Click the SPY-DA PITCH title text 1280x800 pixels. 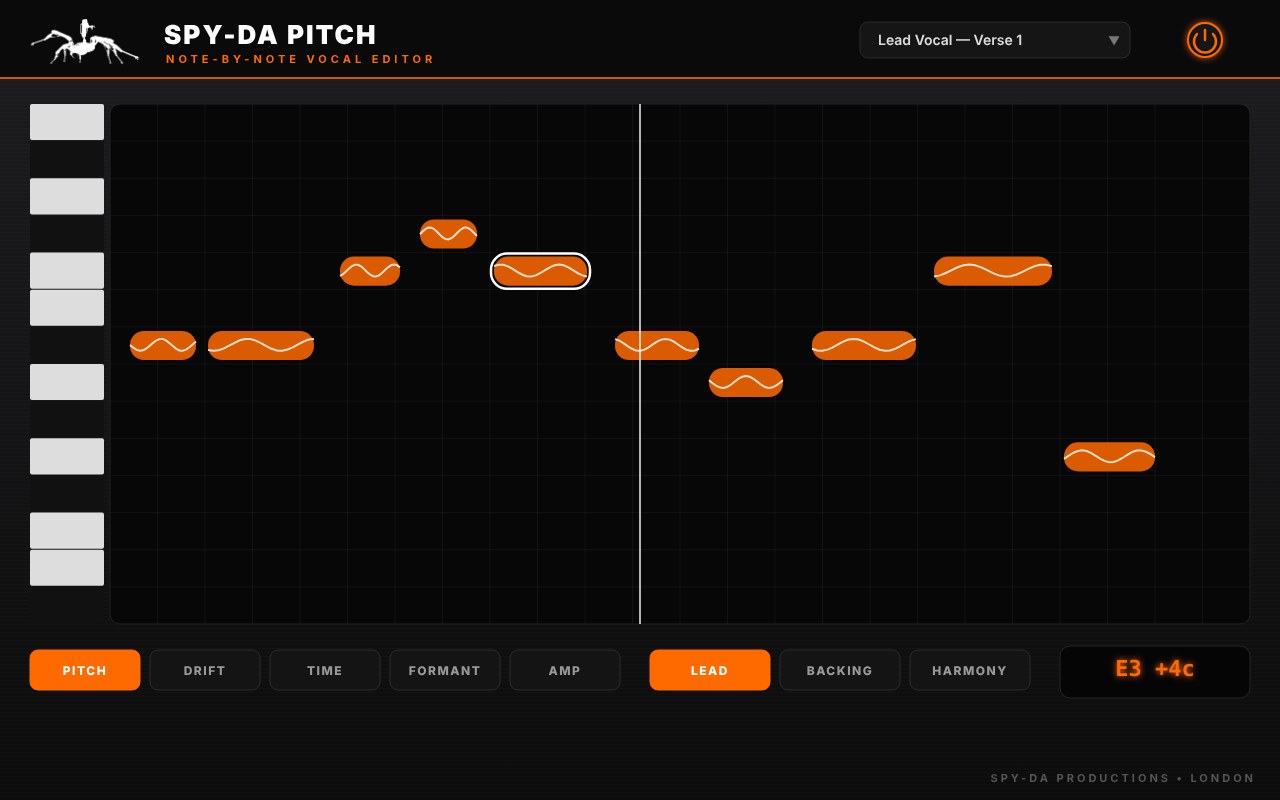tap(270, 35)
